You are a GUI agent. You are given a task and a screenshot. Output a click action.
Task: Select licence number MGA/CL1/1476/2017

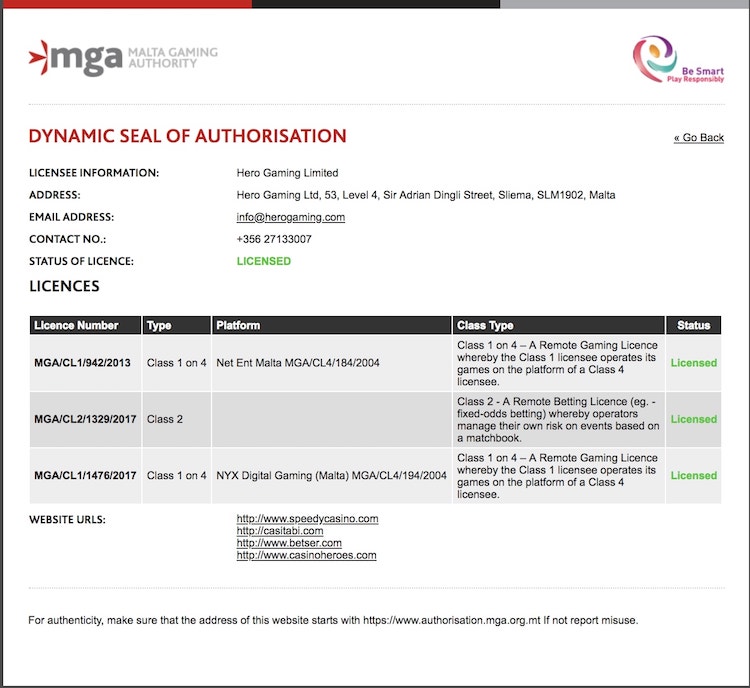85,476
